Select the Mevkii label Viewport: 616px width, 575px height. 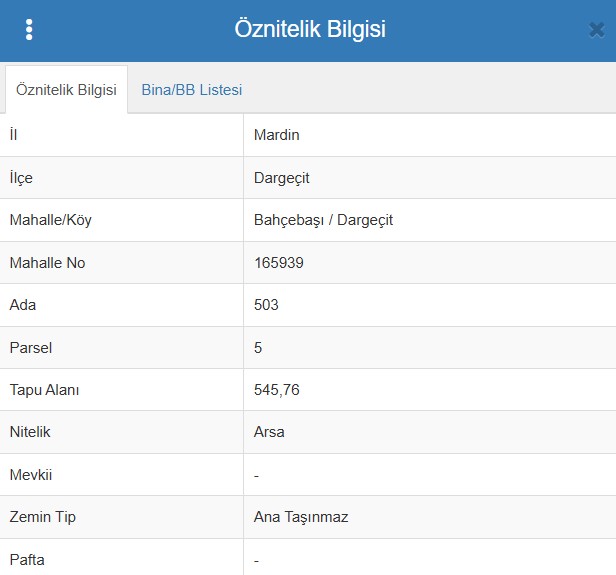31,475
